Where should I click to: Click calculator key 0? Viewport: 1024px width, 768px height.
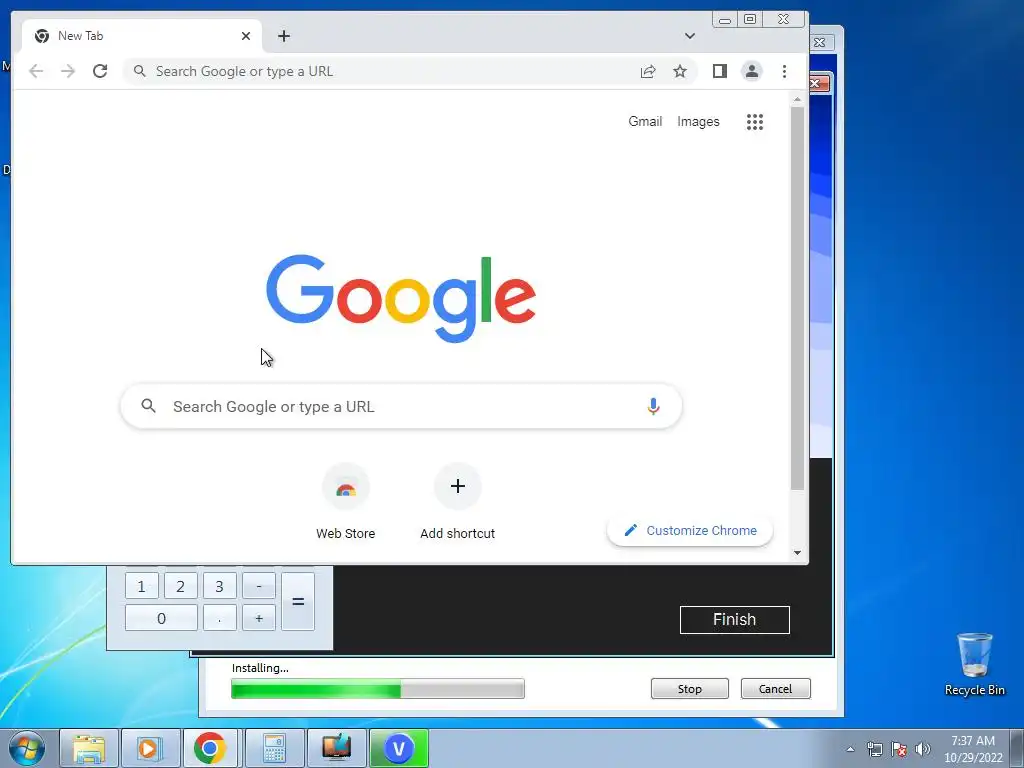161,618
